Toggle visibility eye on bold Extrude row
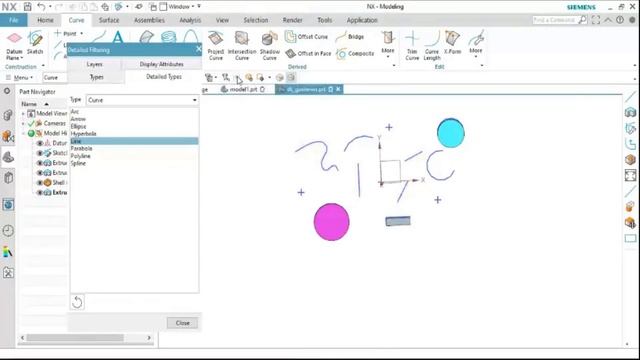This screenshot has width=640, height=360. [x=40, y=192]
